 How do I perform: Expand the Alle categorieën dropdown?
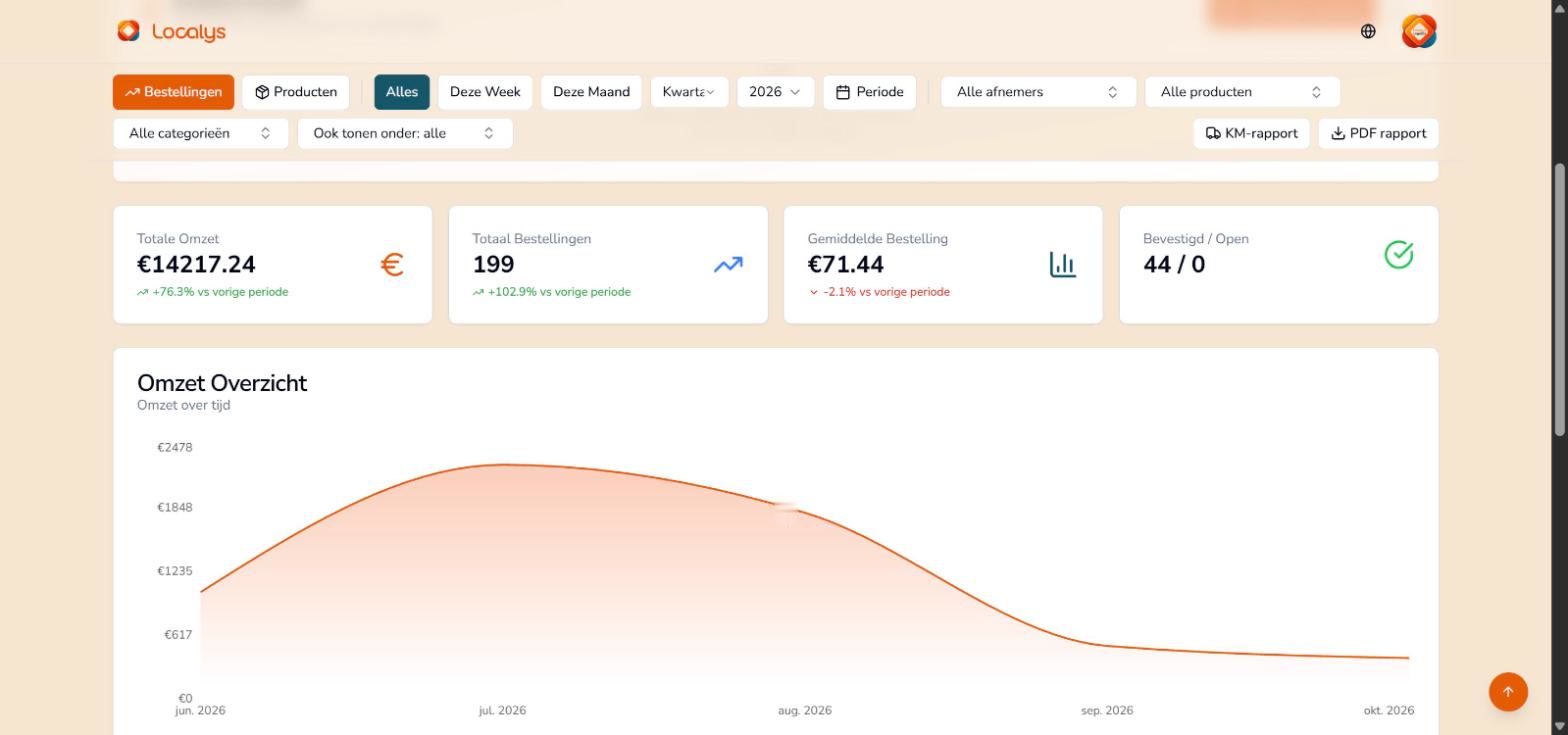point(200,133)
